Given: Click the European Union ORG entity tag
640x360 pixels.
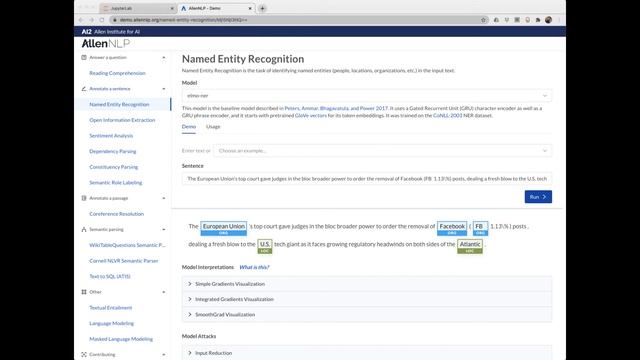Looking at the screenshot, I should [223, 229].
